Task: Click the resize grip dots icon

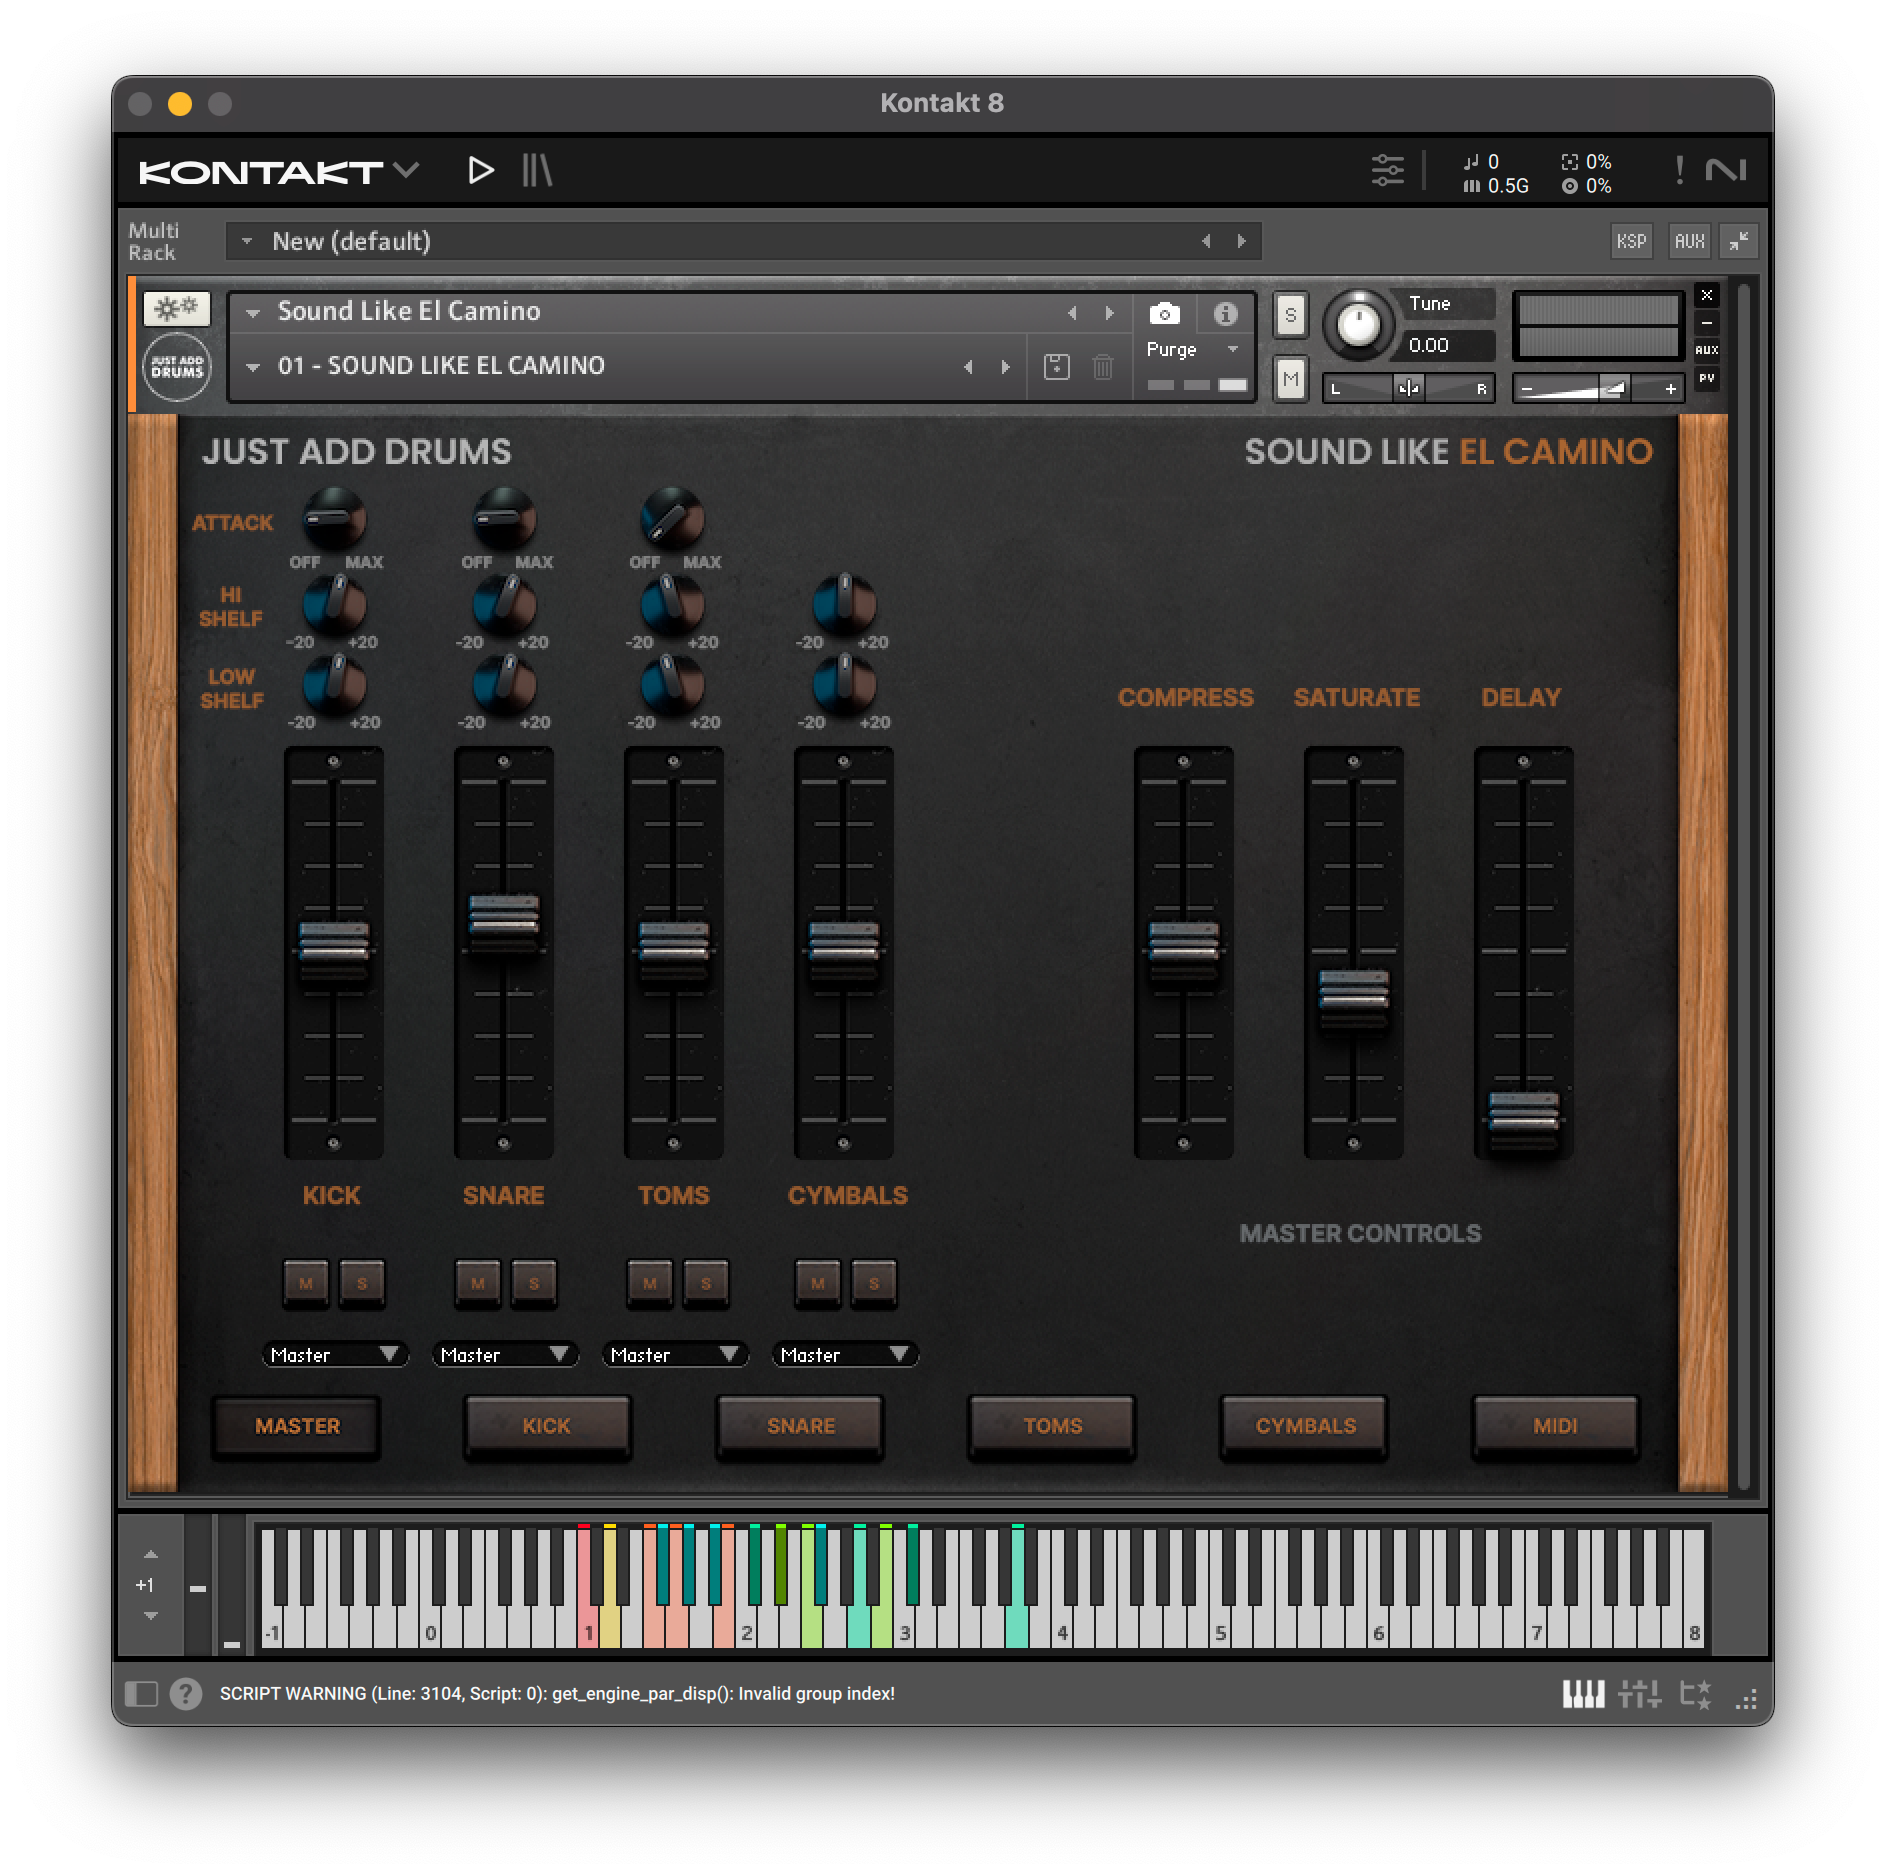Action: pos(1746,1698)
